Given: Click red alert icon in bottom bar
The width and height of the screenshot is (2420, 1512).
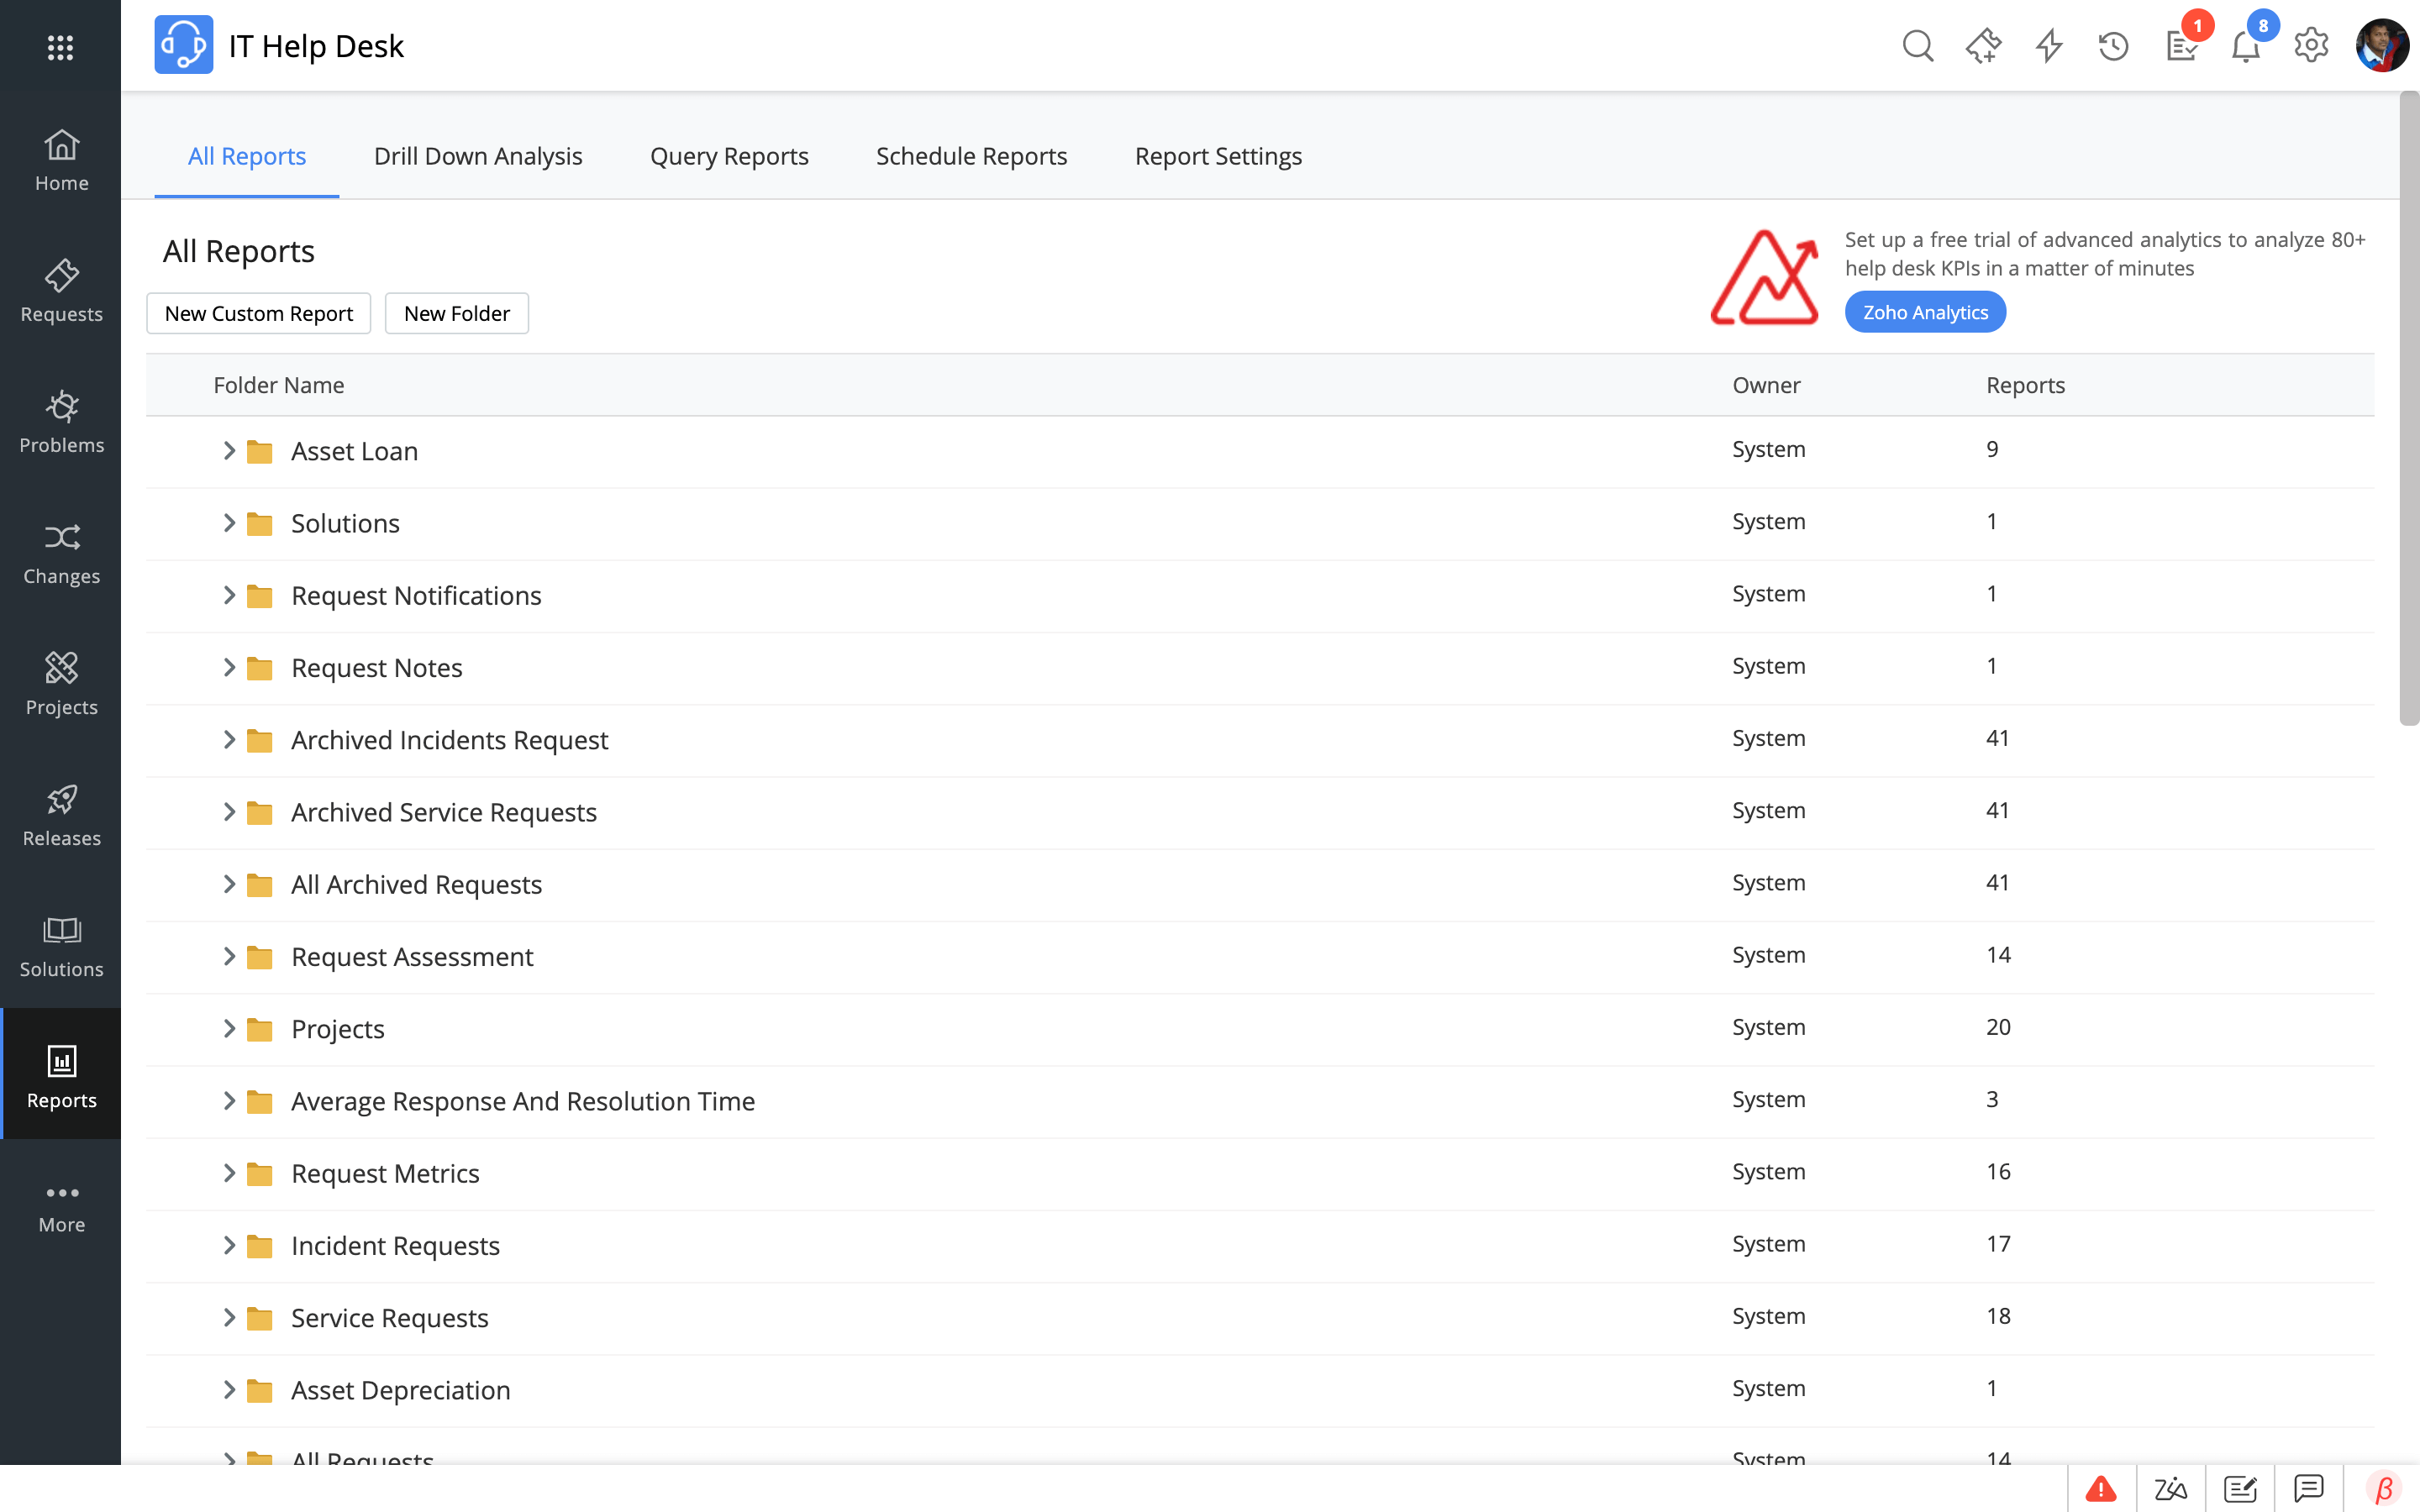Looking at the screenshot, I should coord(2101,1489).
